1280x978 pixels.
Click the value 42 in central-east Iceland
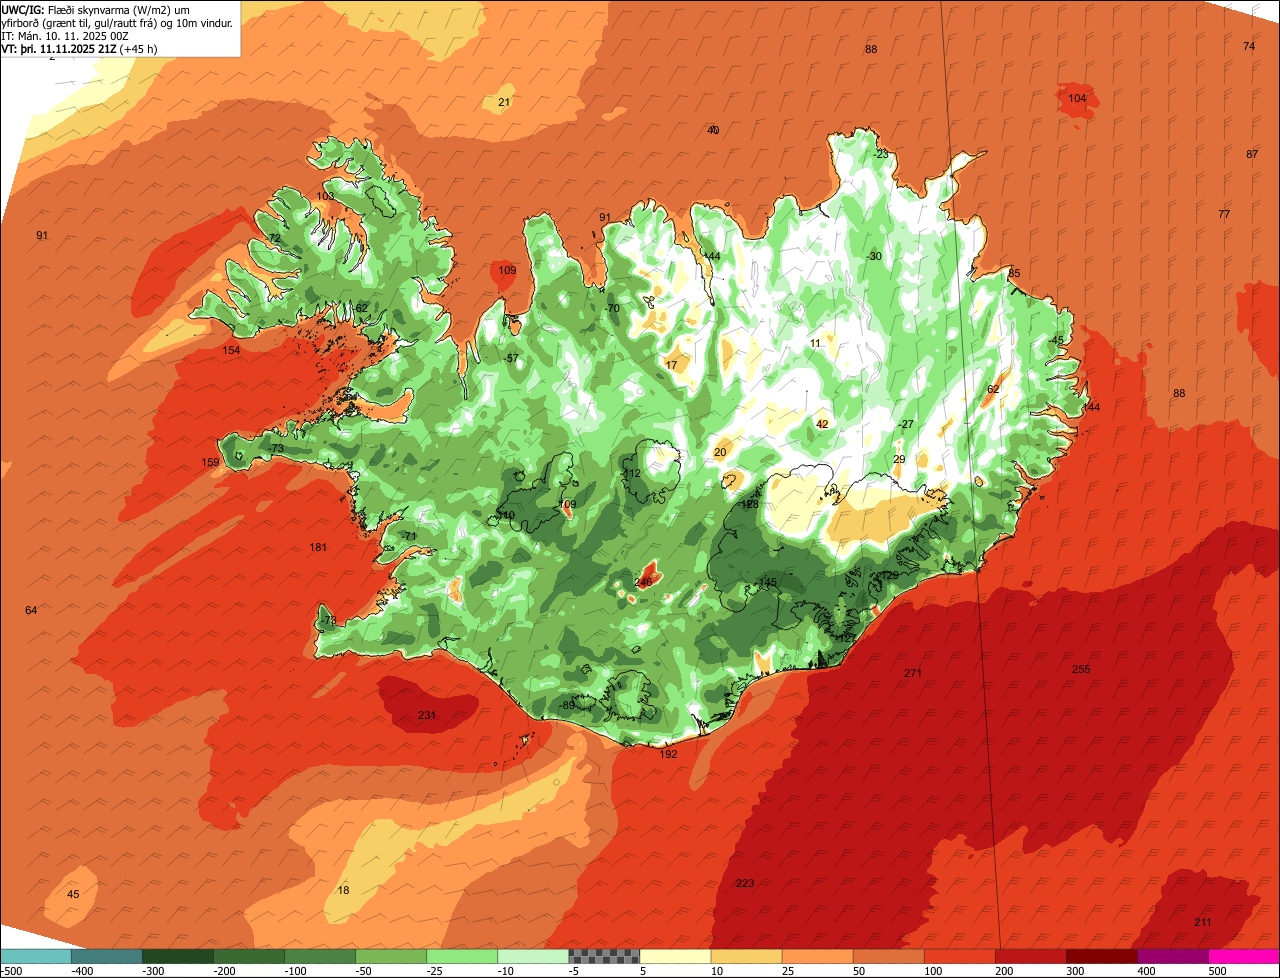[x=822, y=424]
